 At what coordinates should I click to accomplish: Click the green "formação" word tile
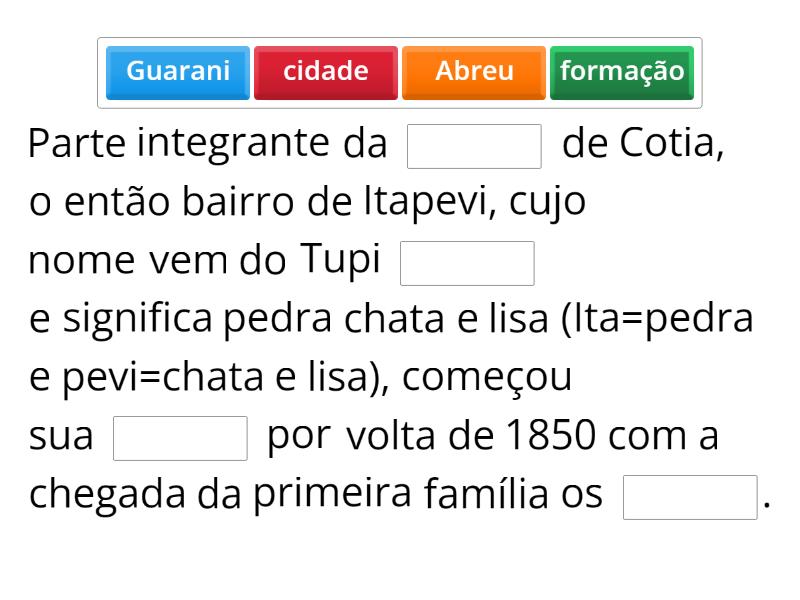[622, 72]
